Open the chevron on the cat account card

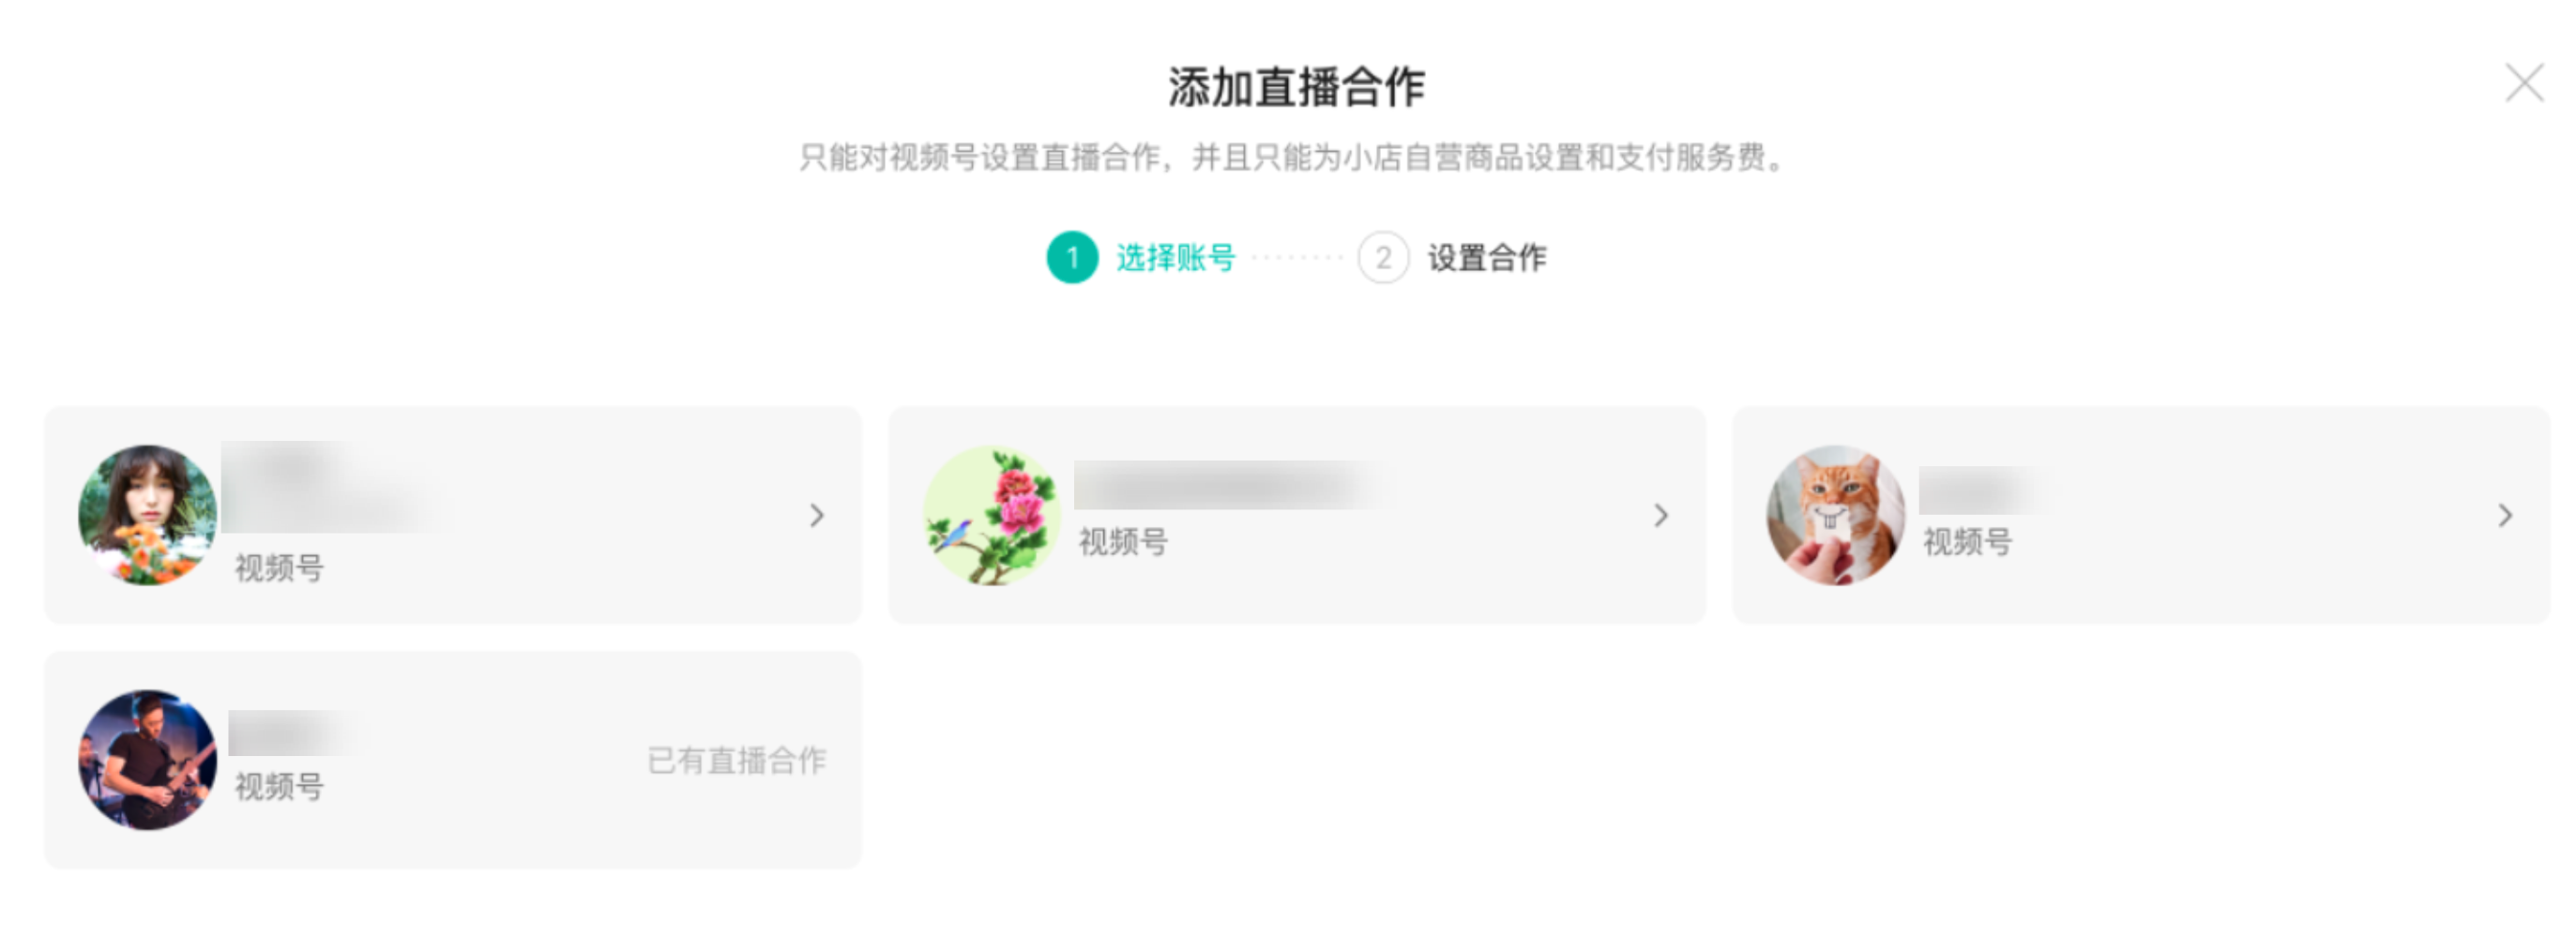2505,515
